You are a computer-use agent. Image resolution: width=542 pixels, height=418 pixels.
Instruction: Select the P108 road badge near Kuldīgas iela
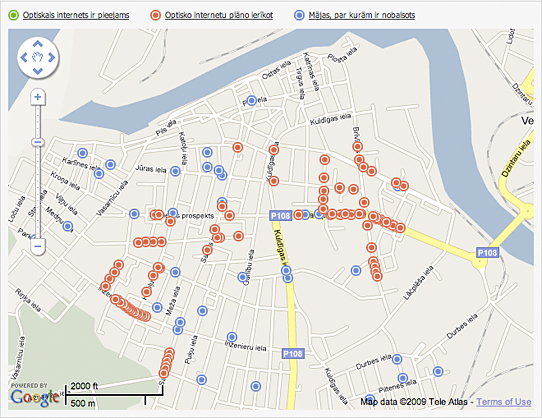coord(280,216)
